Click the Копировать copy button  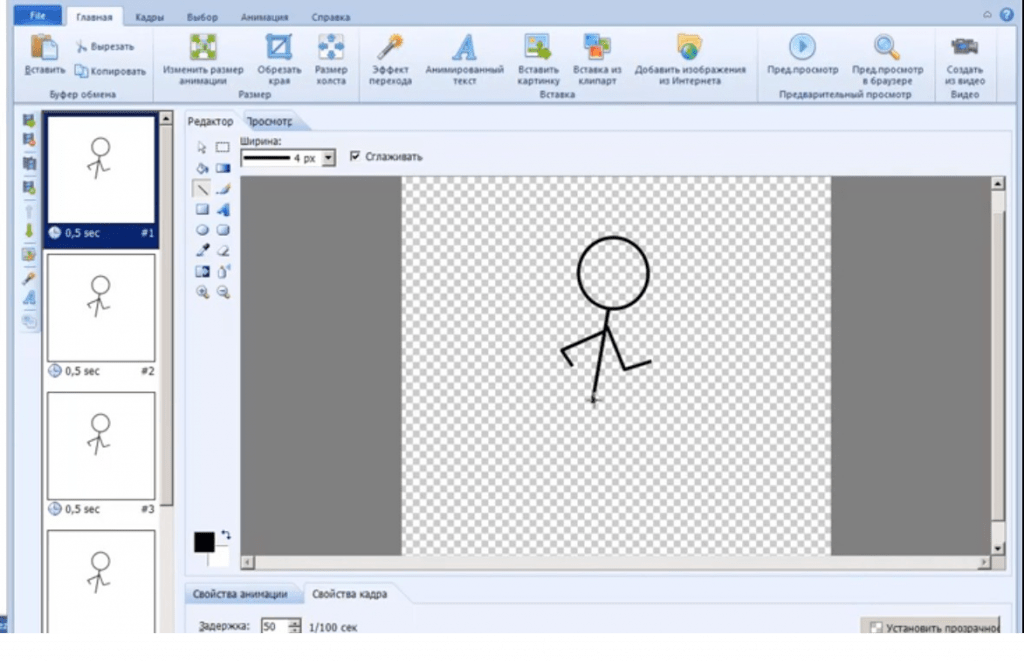(x=110, y=71)
